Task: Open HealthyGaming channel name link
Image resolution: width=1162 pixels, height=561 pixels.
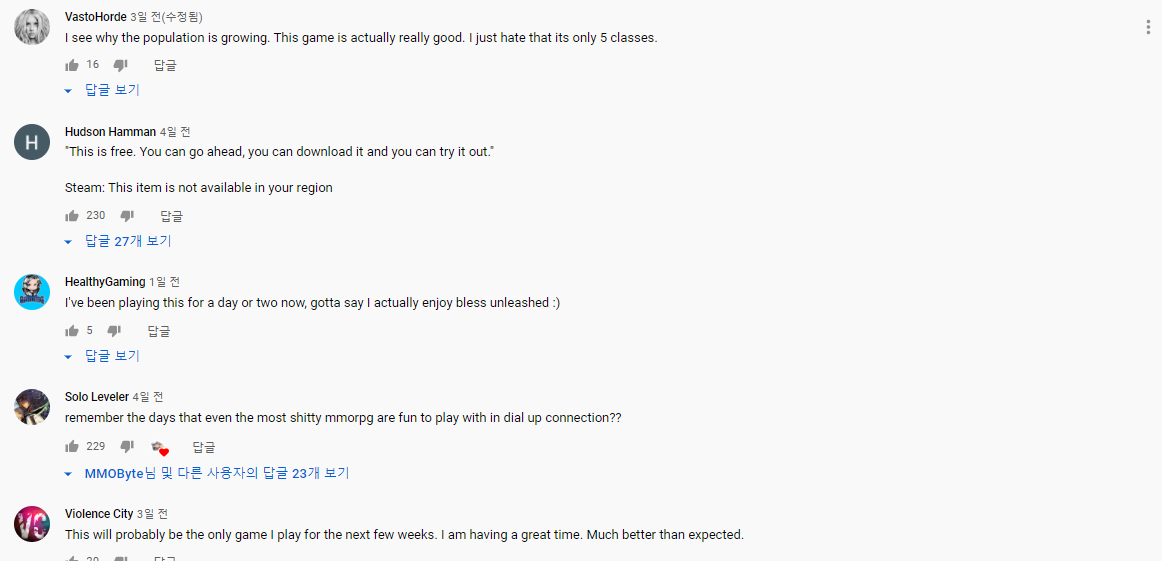Action: (x=105, y=282)
